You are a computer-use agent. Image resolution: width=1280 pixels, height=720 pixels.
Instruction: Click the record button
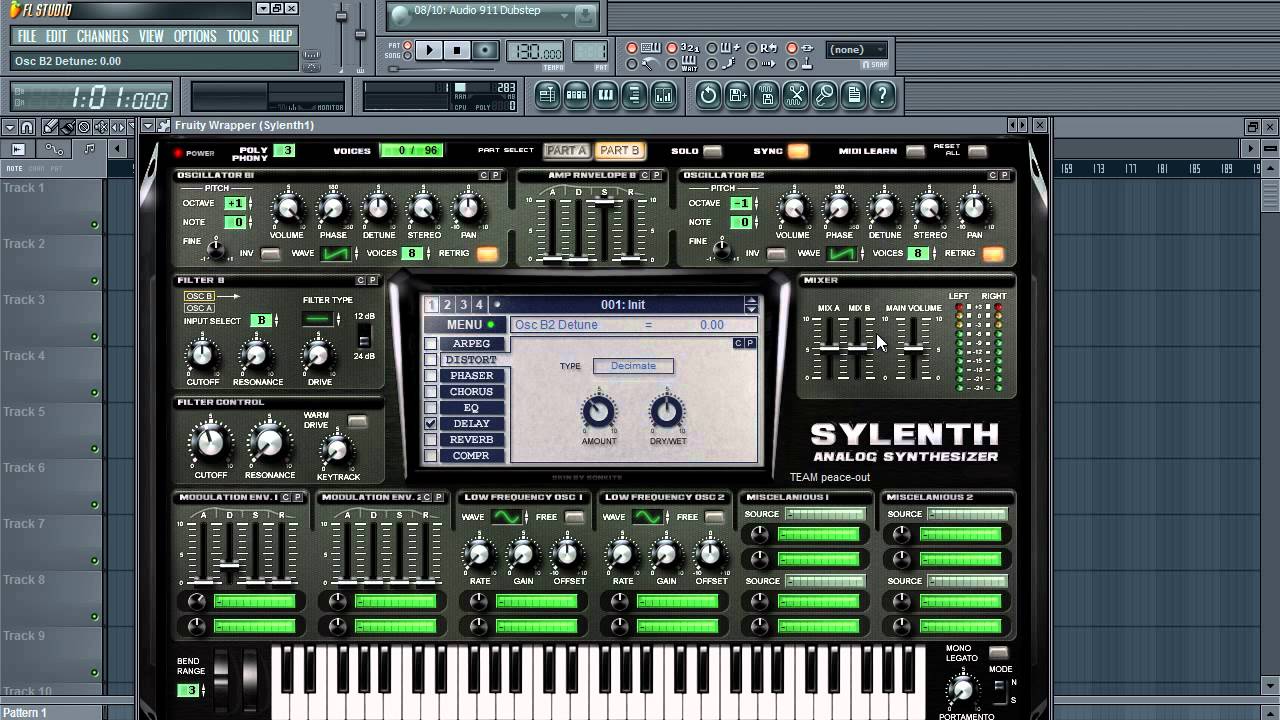485,50
